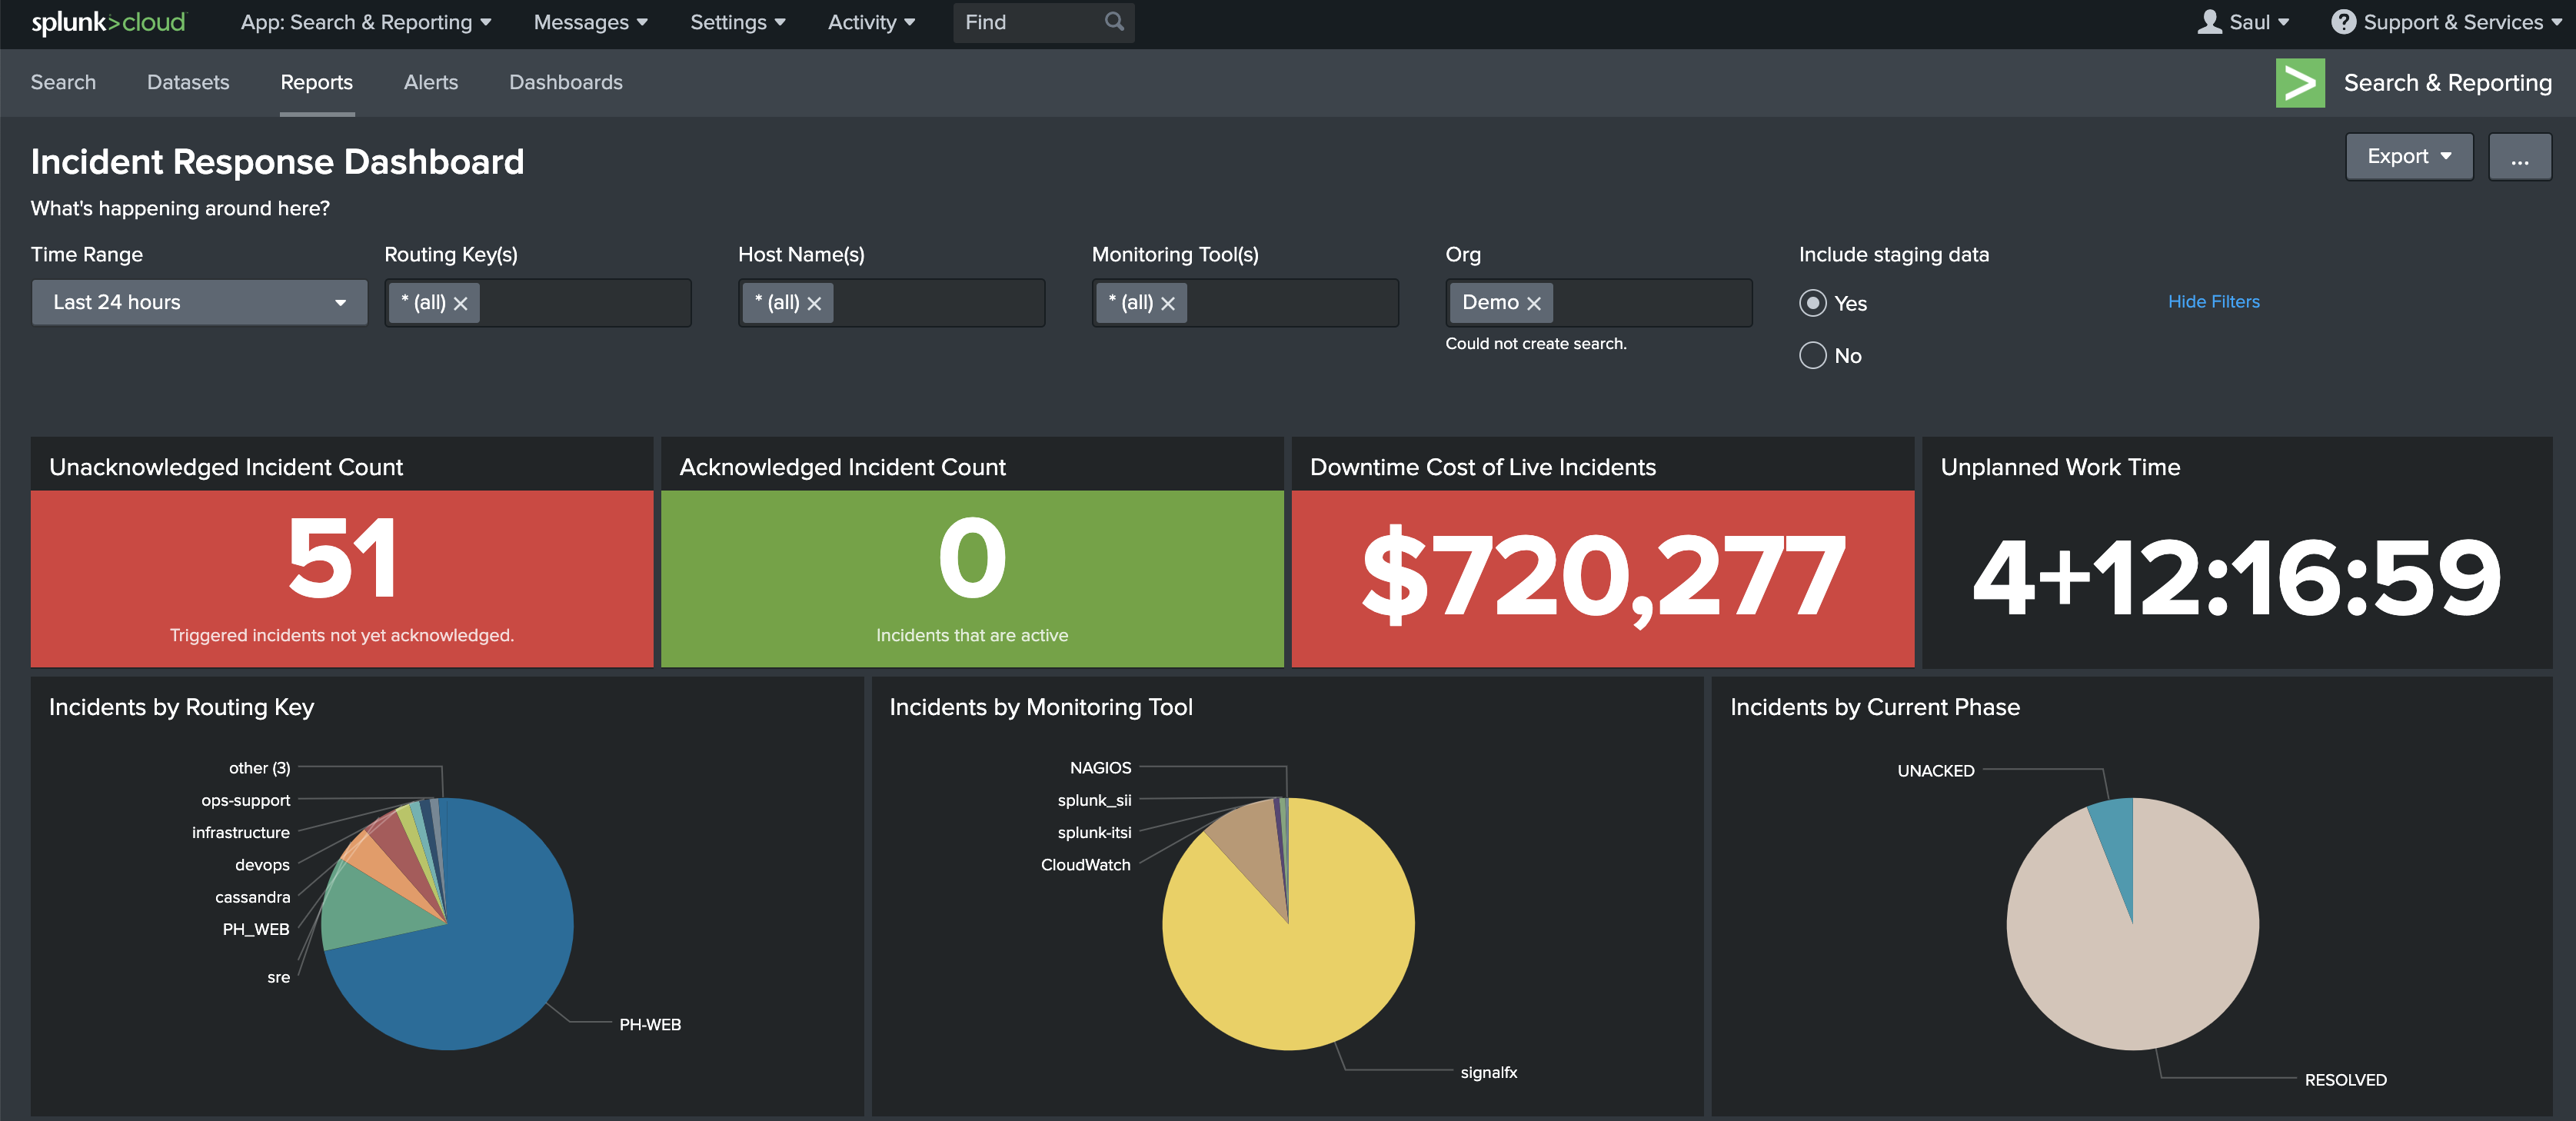Remove the (all) tag from Routing Key(s)

pos(461,303)
